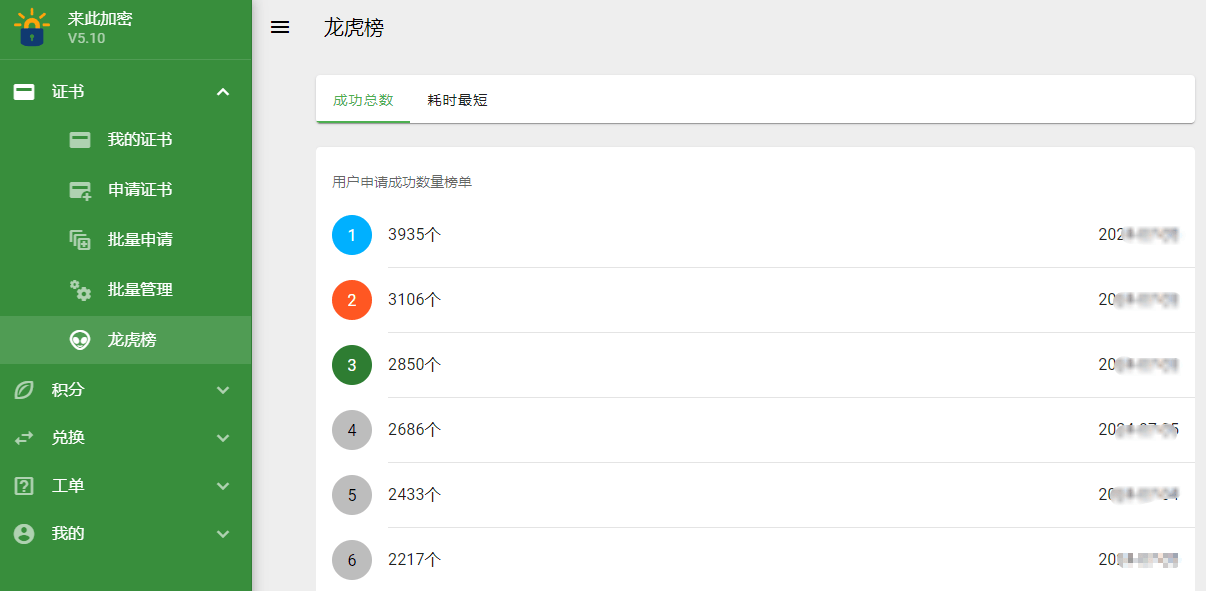Switch to the 耗时最短 tab
This screenshot has height=591, width=1206.
click(457, 100)
